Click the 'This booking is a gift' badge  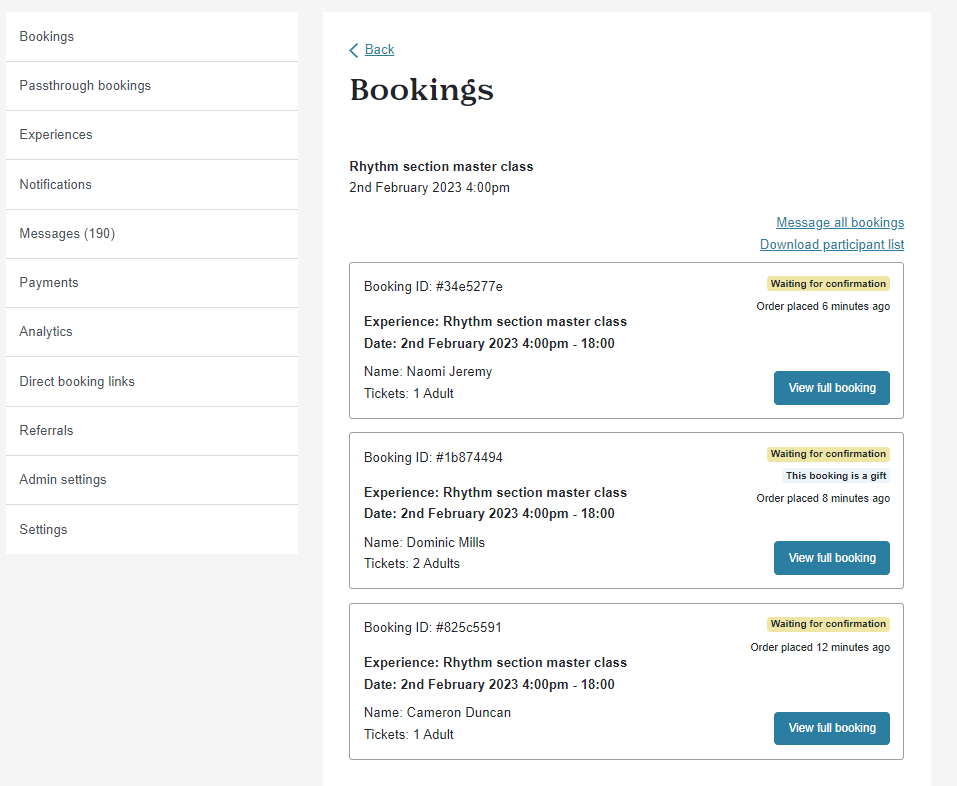(x=836, y=475)
